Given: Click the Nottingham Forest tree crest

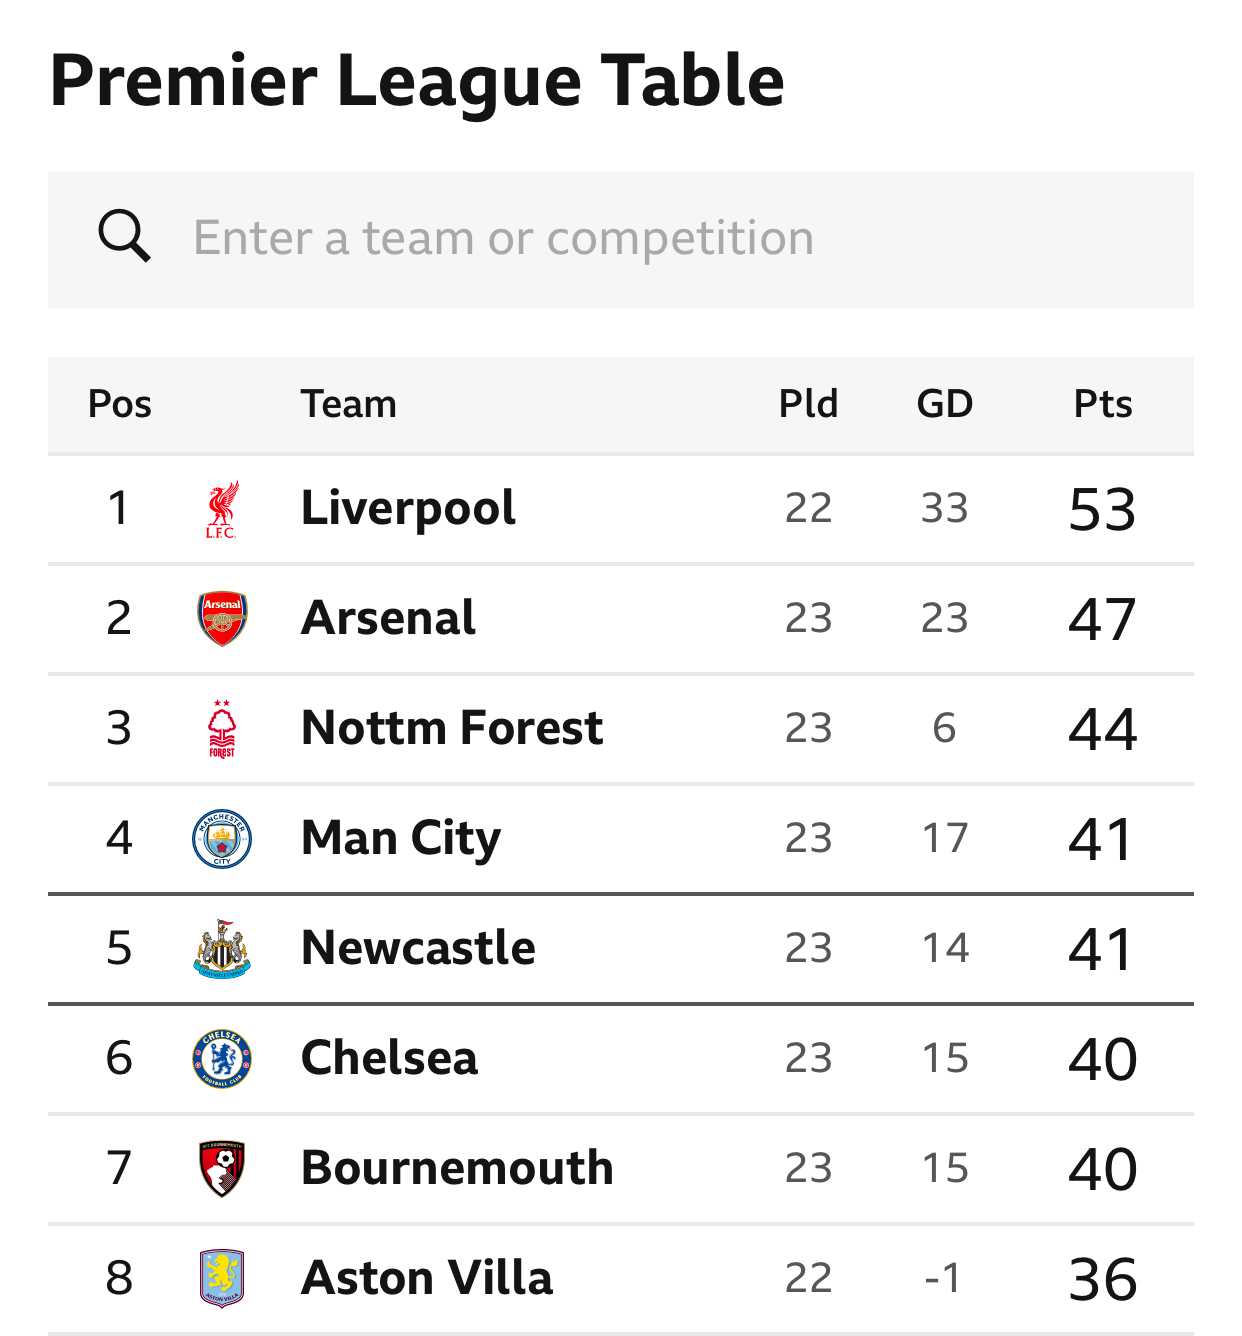Looking at the screenshot, I should (222, 729).
